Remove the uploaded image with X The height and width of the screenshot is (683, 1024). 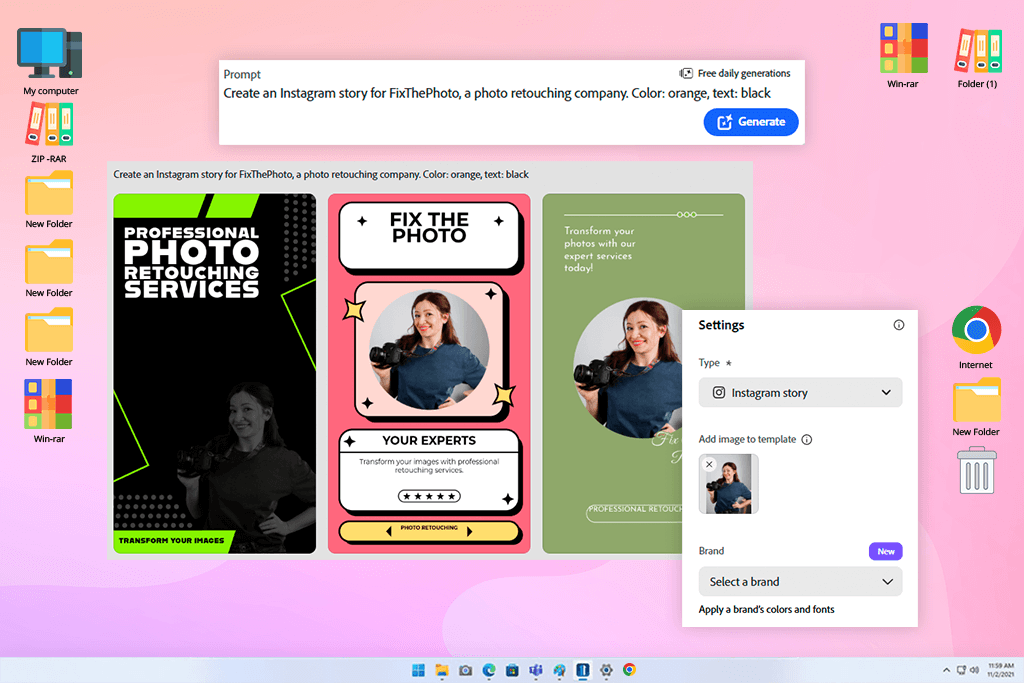point(709,464)
